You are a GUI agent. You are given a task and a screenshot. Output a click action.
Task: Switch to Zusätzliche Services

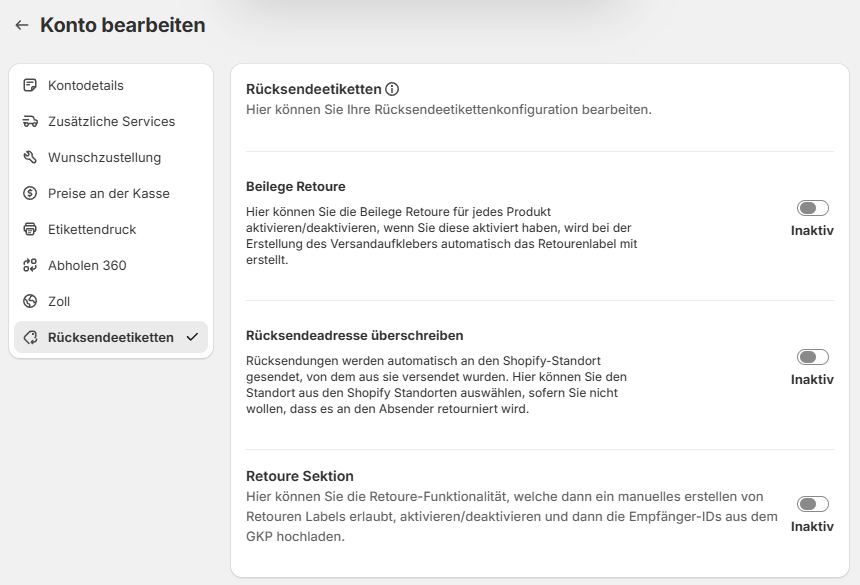point(111,121)
